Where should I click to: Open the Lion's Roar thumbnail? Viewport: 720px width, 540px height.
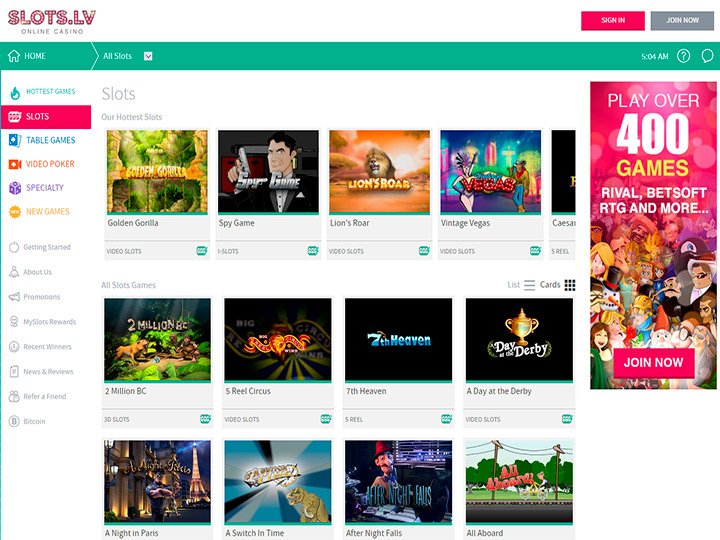[x=379, y=172]
